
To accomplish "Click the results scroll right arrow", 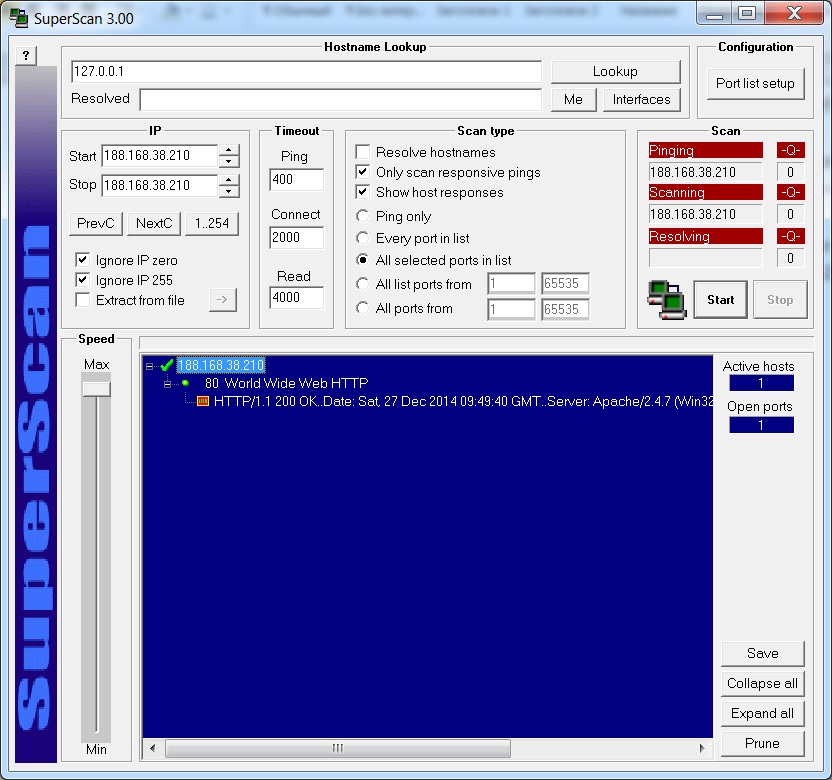I will coord(702,749).
